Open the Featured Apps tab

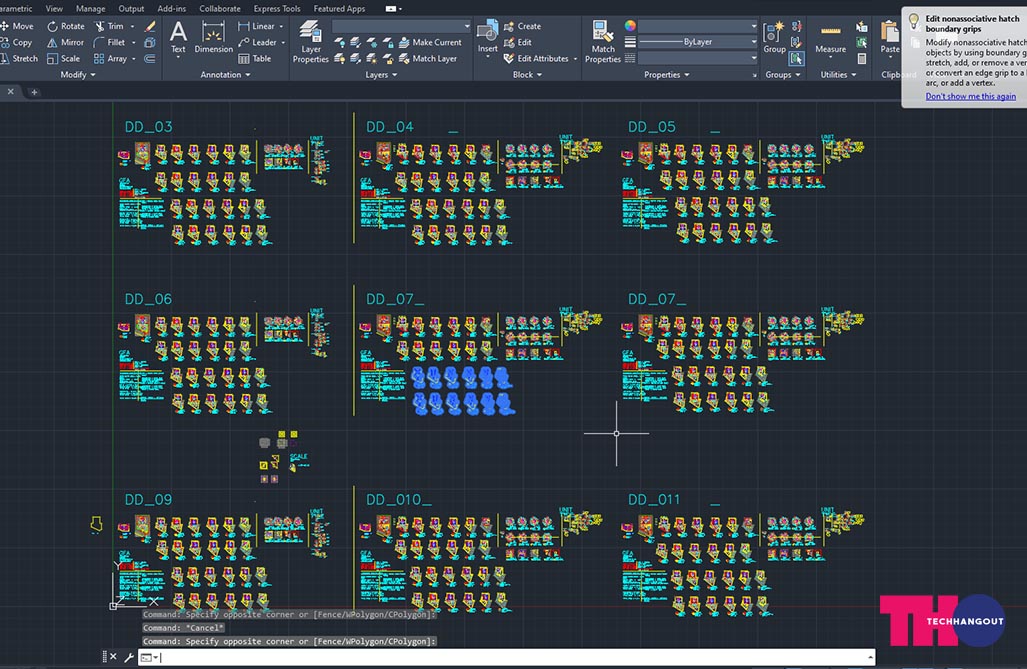339,9
